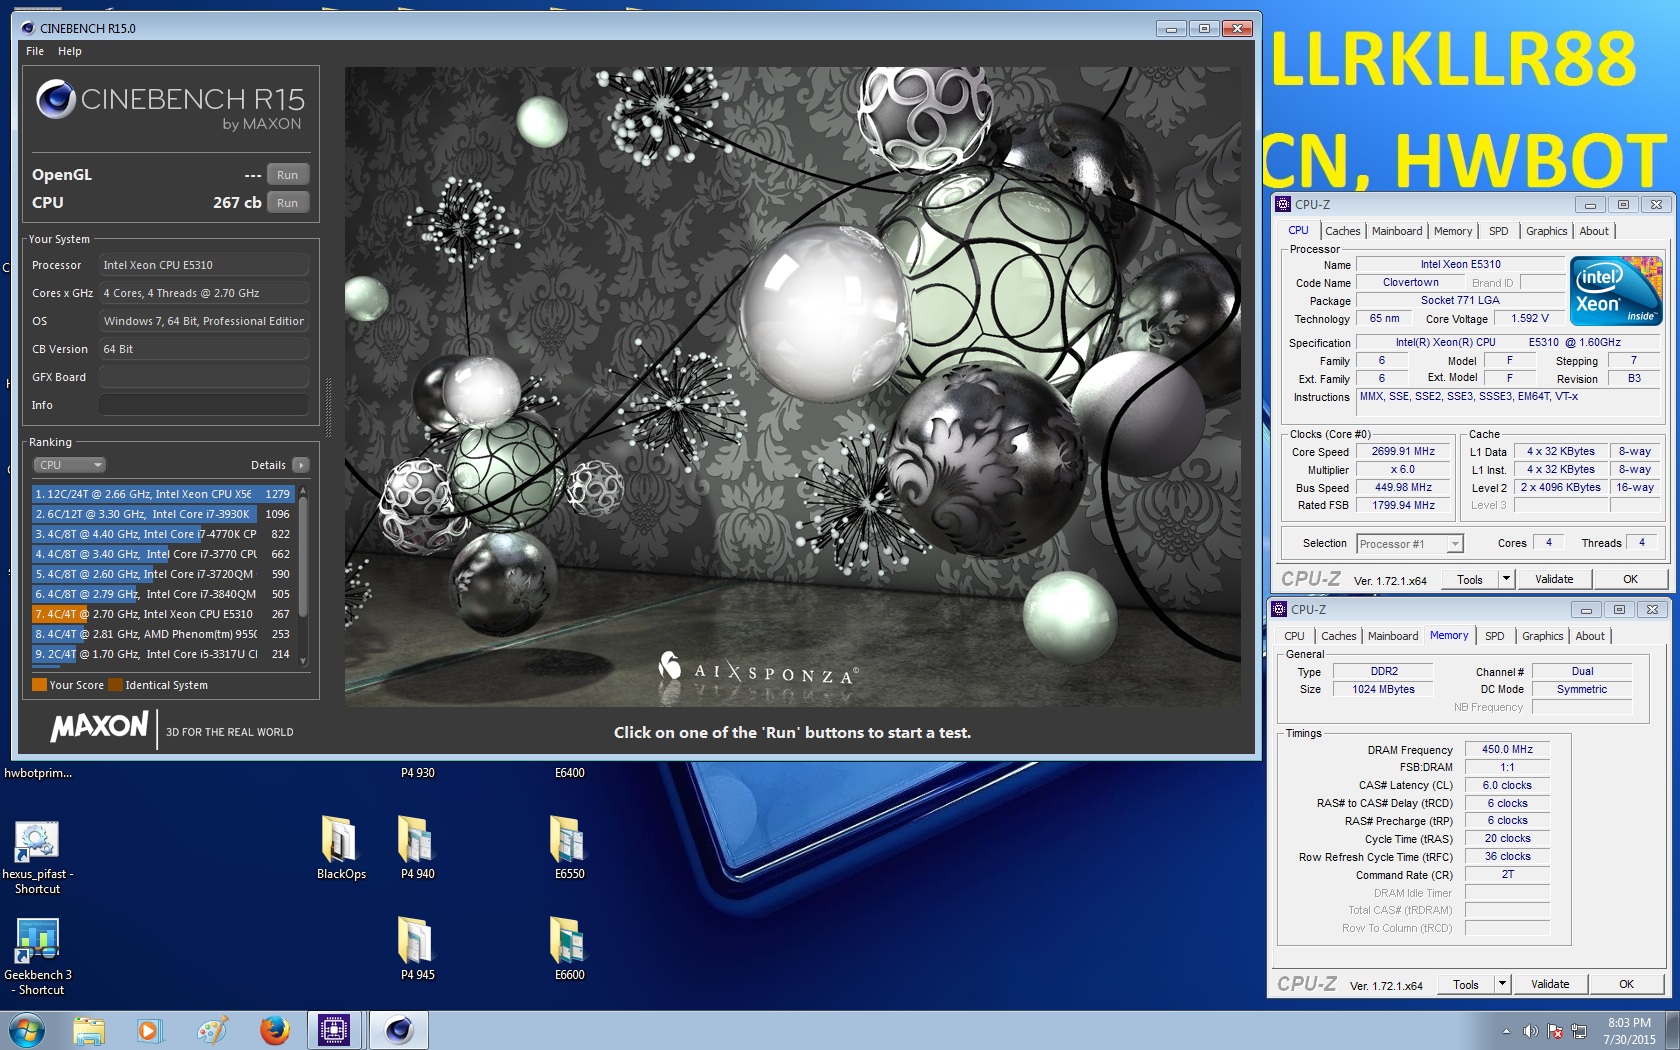Open the CPU ranking type dropdown

coord(69,465)
